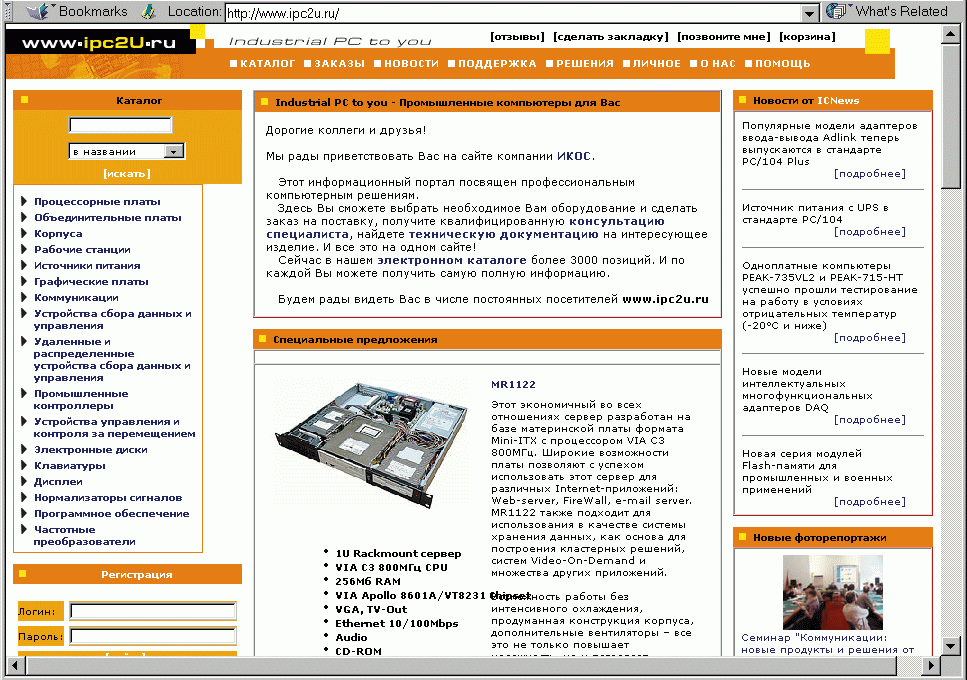Open the Объединительные платы catalog category

coord(108,218)
